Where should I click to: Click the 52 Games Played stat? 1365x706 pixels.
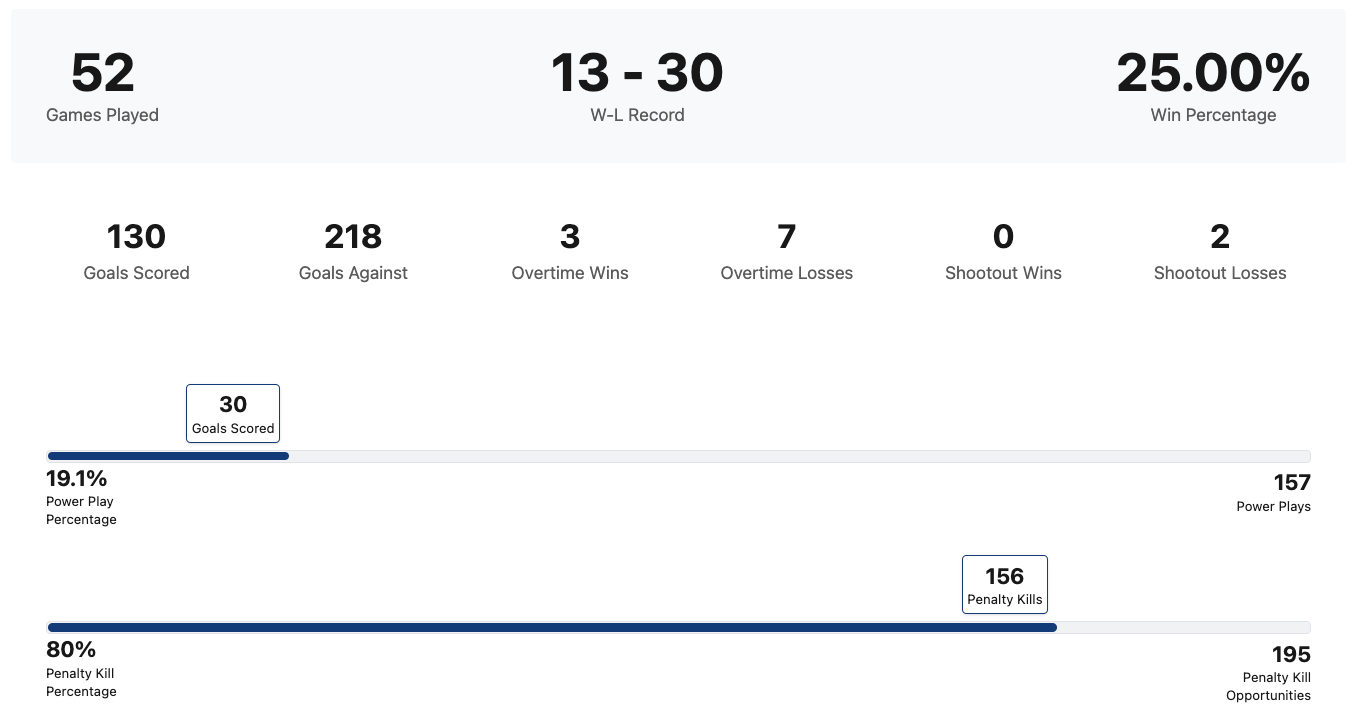[x=102, y=74]
